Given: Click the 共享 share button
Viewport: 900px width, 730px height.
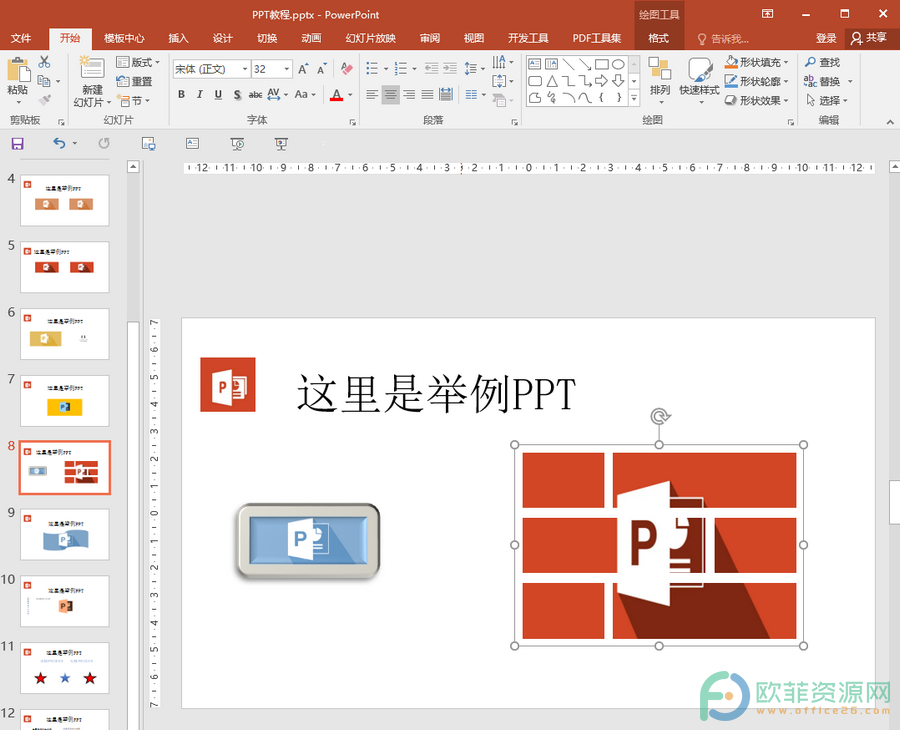Looking at the screenshot, I should pyautogui.click(x=869, y=38).
